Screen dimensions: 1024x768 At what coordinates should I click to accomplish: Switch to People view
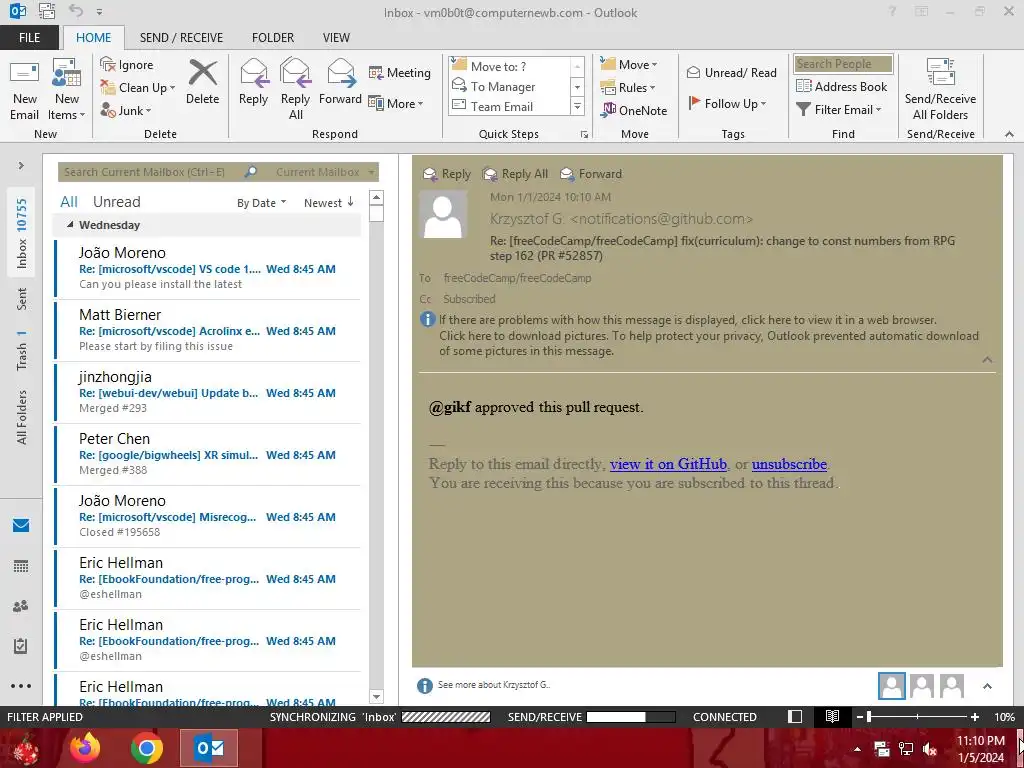(x=21, y=606)
